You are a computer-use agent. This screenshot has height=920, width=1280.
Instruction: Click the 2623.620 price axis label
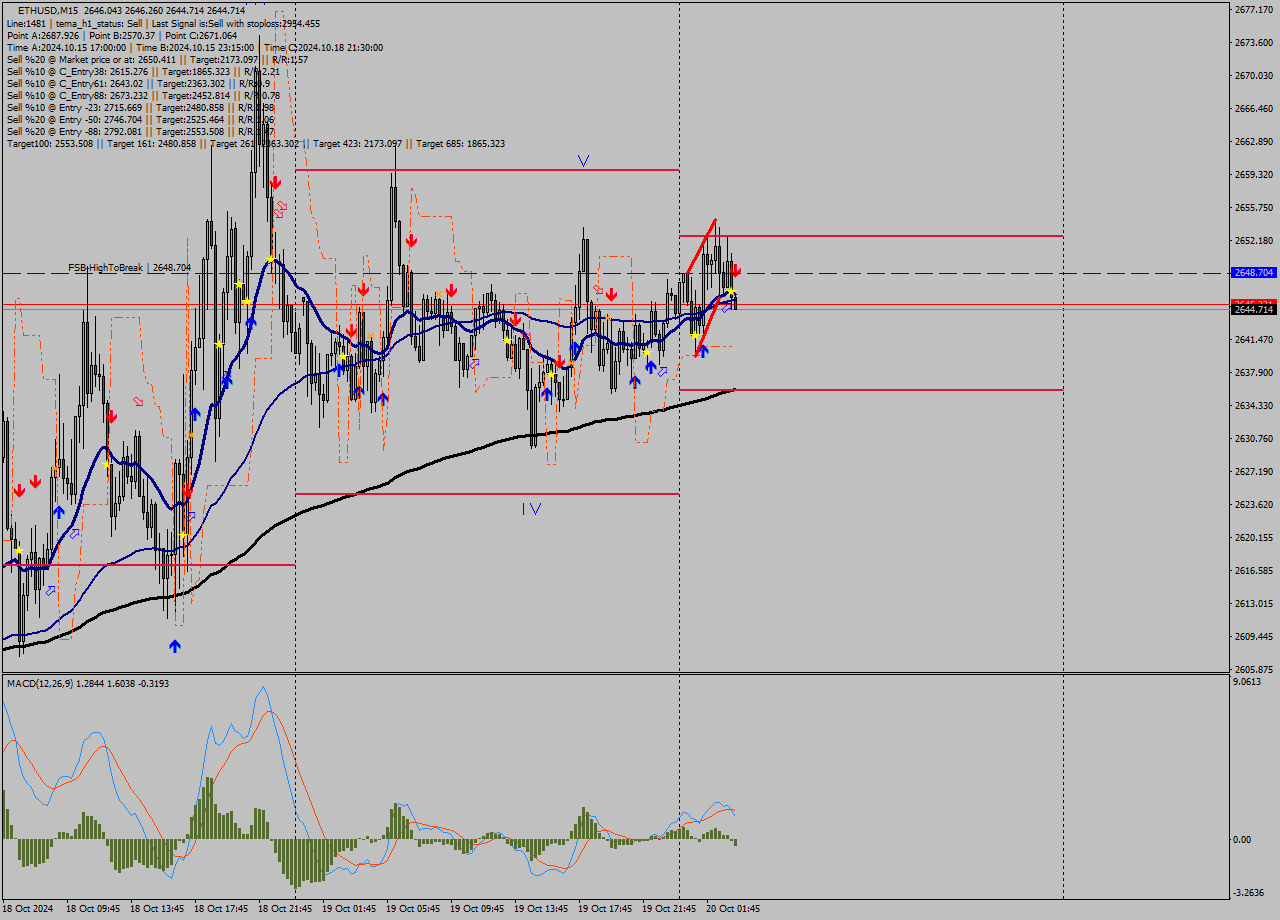tap(1253, 505)
